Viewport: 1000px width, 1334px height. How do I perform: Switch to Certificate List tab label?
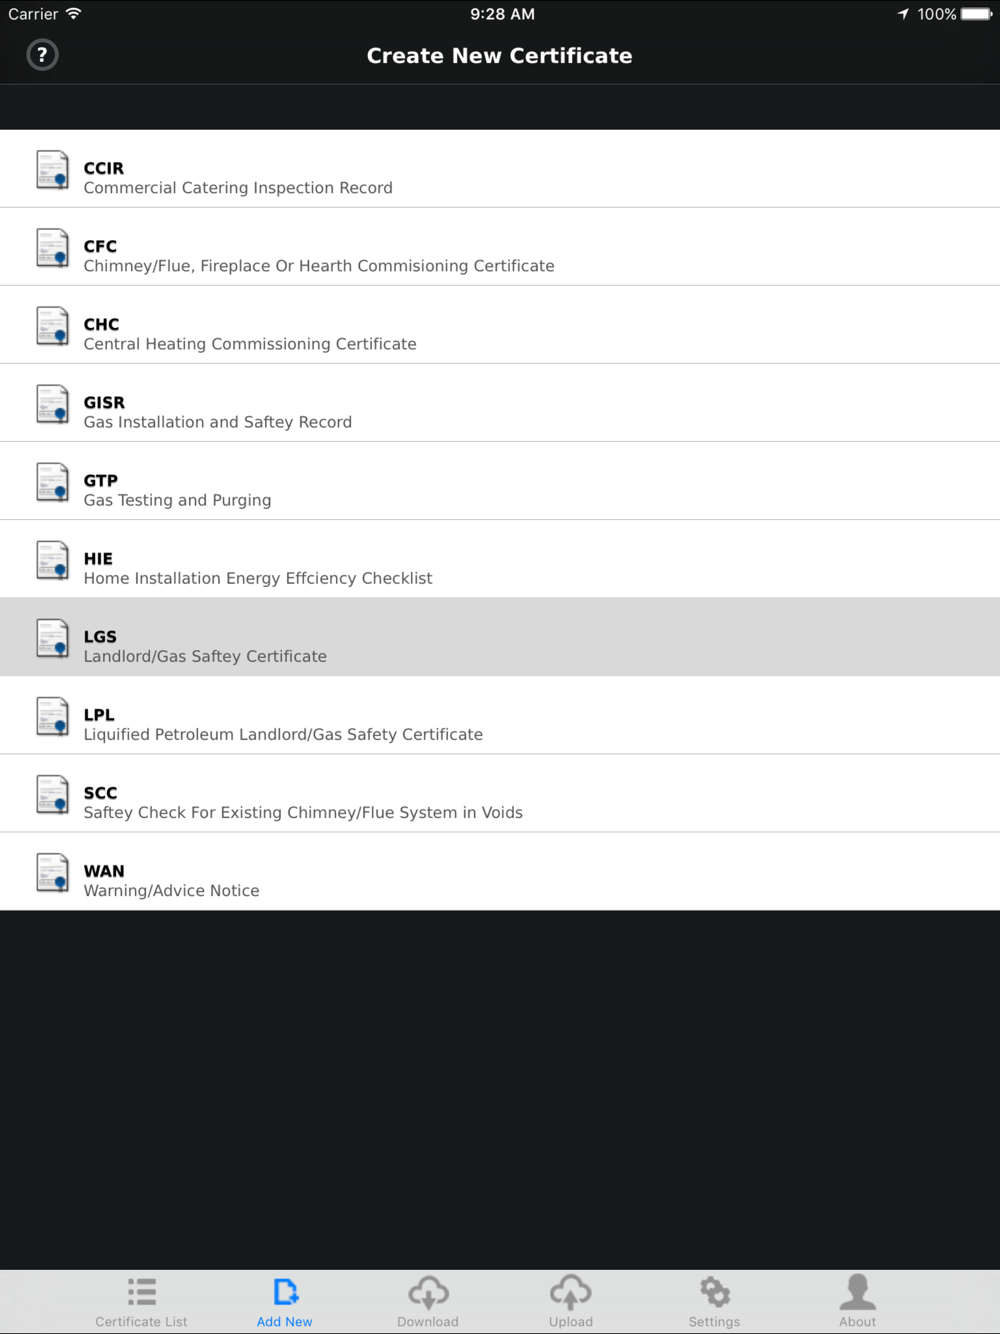click(x=141, y=1321)
